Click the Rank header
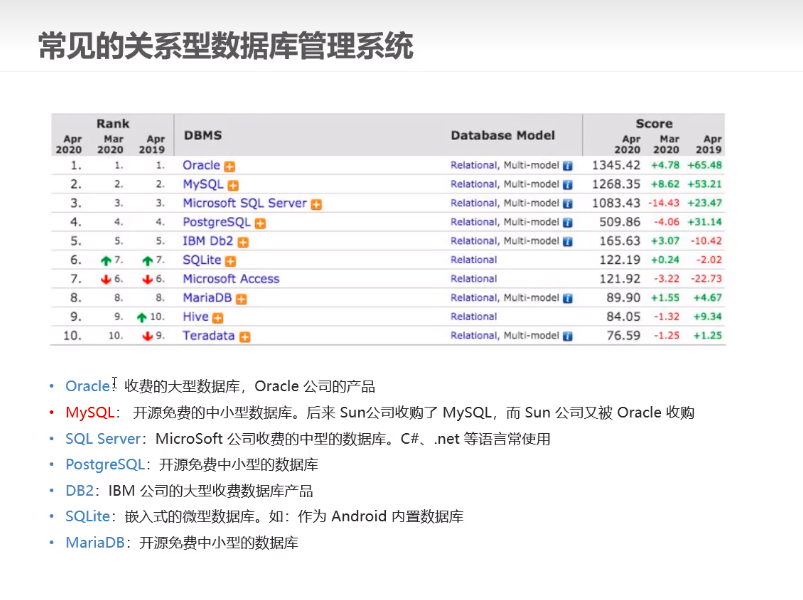This screenshot has width=803, height=600. pyautogui.click(x=113, y=124)
